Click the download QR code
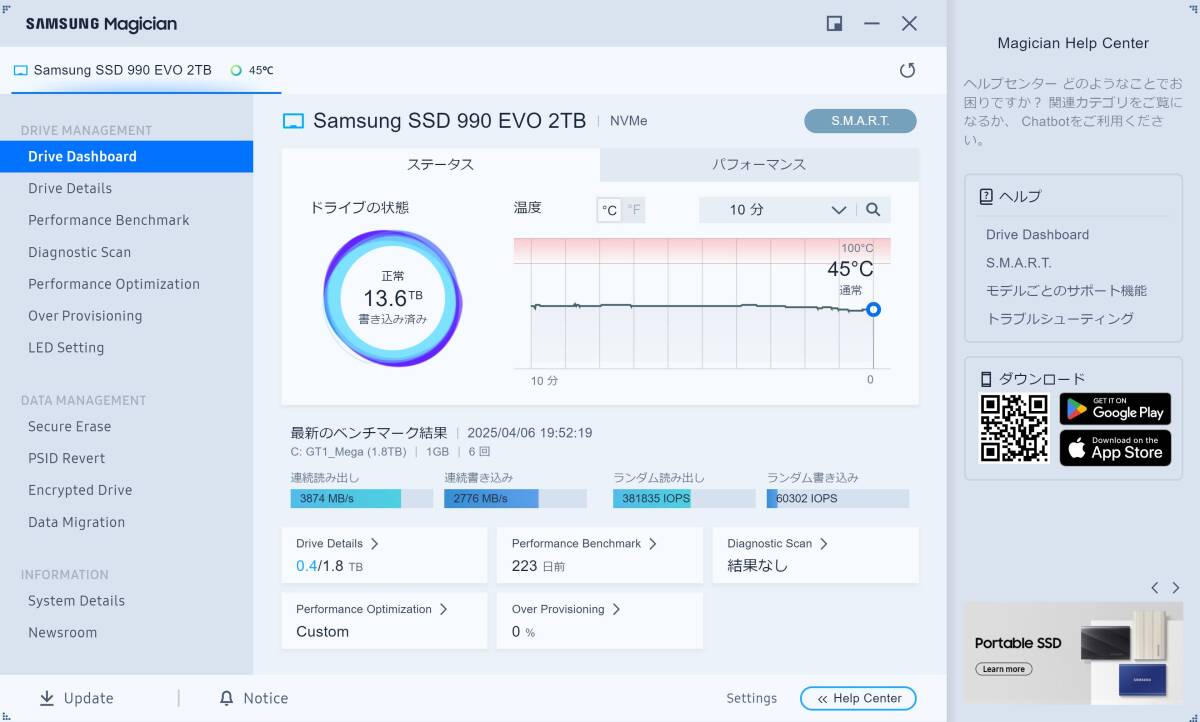Image resolution: width=1200 pixels, height=722 pixels. click(x=1014, y=428)
